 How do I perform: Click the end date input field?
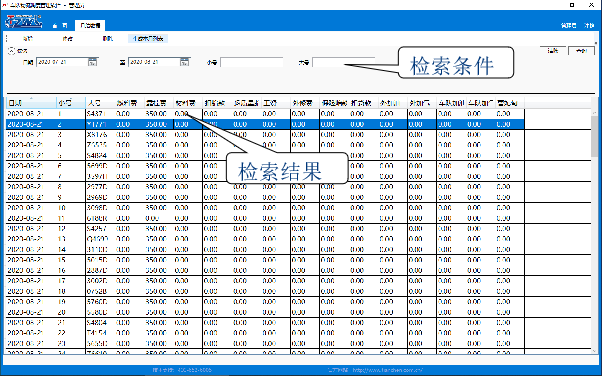(154, 62)
